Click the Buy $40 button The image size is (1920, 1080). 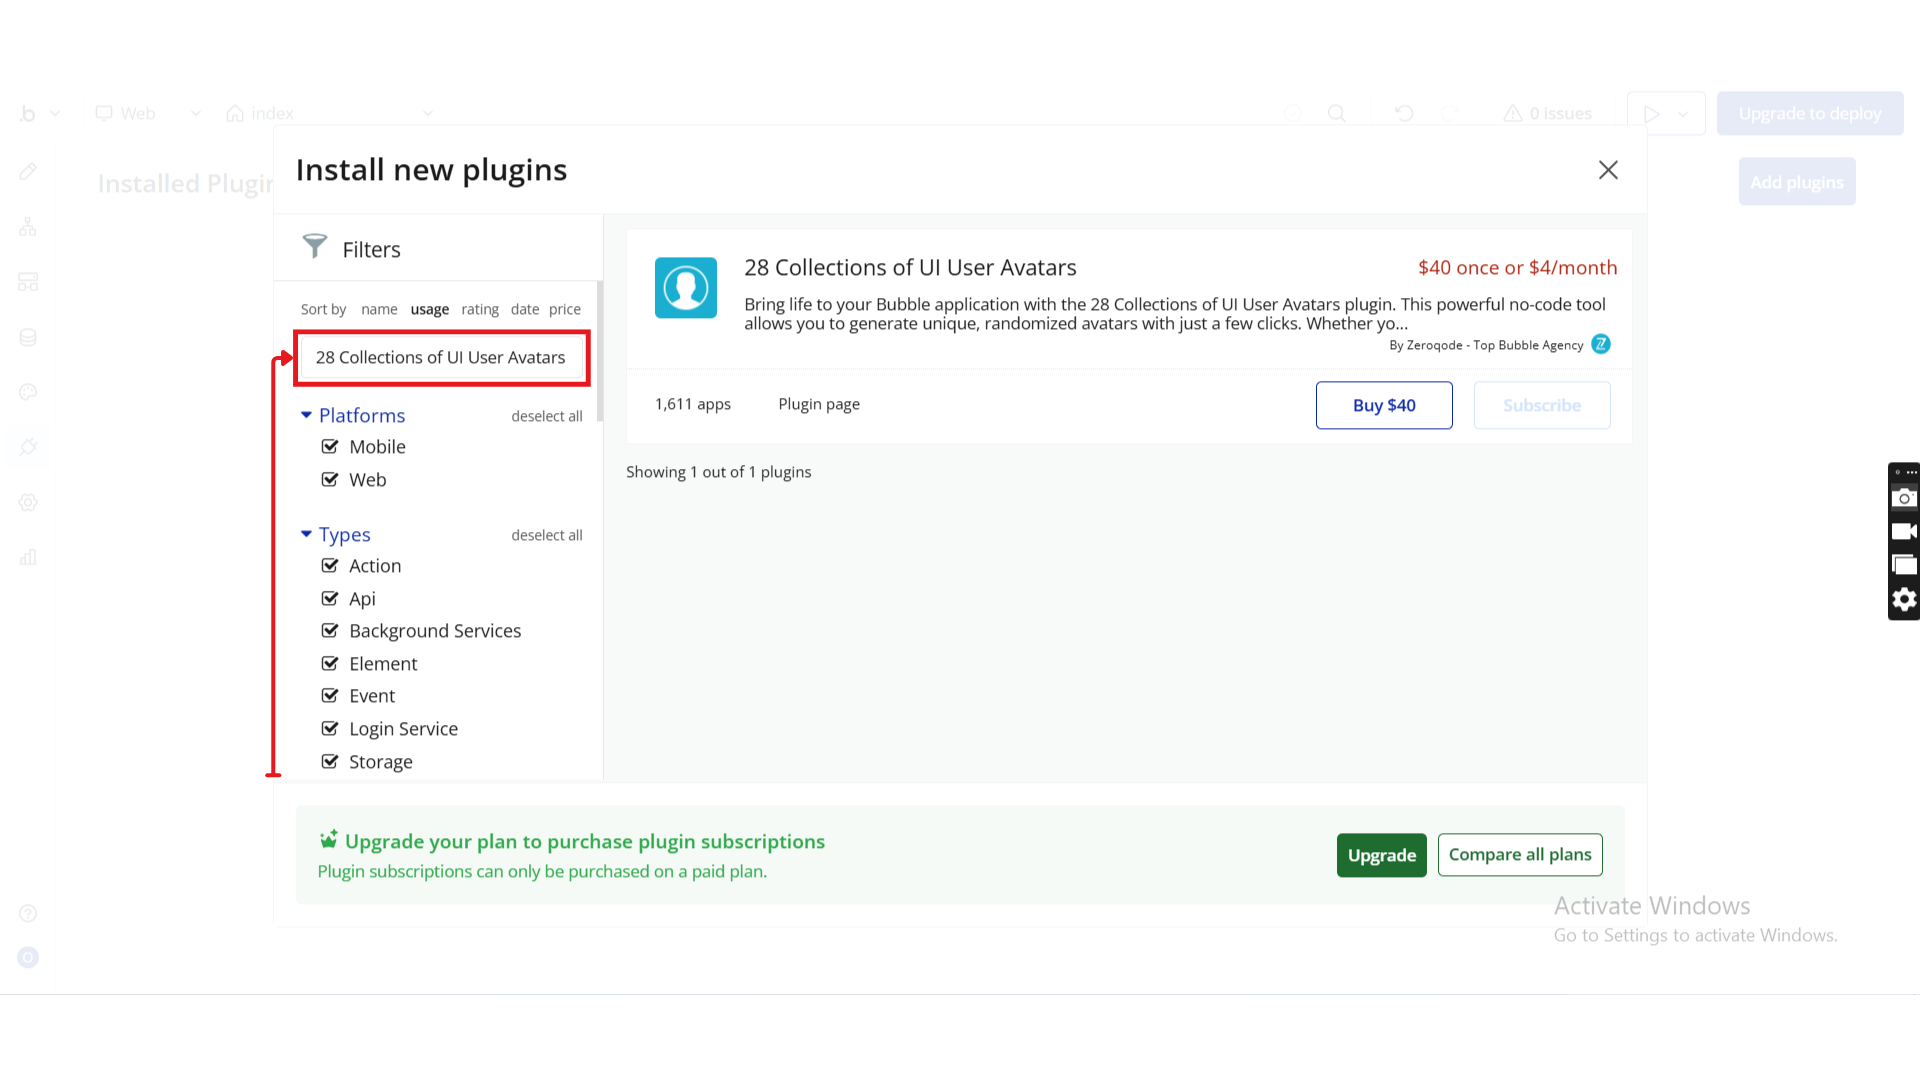click(1383, 405)
